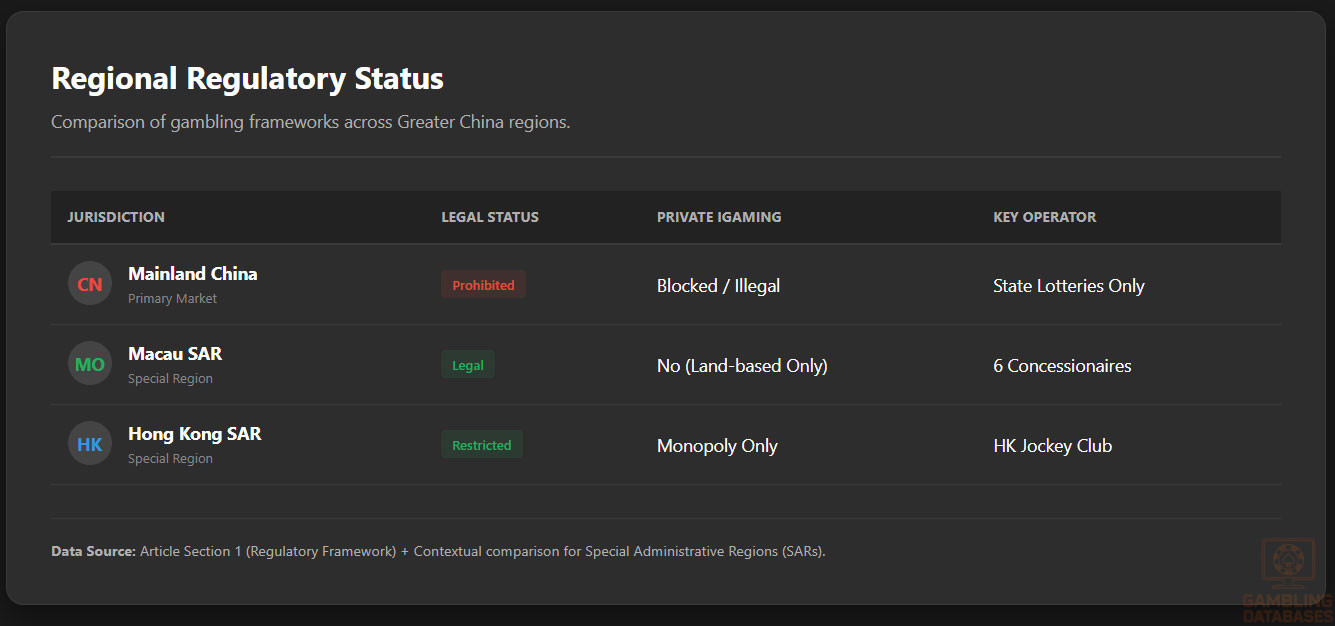Click the Restricted status badge
This screenshot has height=626, width=1335.
[482, 445]
